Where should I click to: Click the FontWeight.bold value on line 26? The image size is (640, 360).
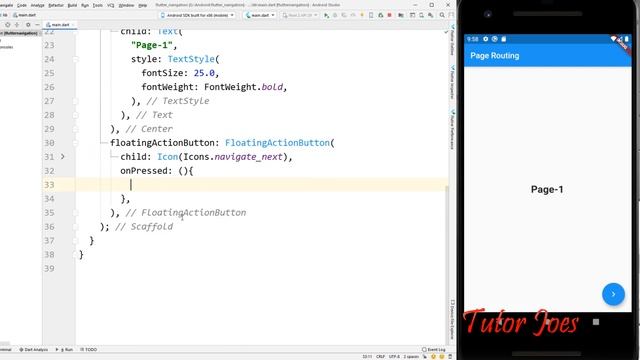pyautogui.click(x=244, y=87)
